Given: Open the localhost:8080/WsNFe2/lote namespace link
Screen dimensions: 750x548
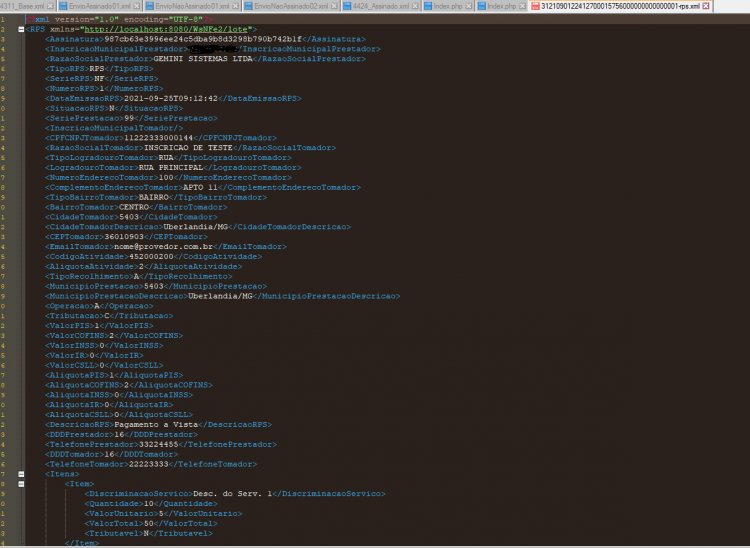Looking at the screenshot, I should point(166,29).
